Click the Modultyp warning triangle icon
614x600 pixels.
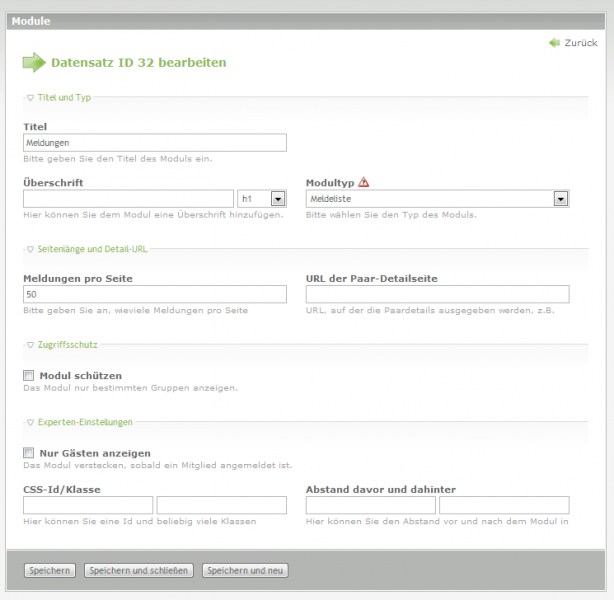364,182
